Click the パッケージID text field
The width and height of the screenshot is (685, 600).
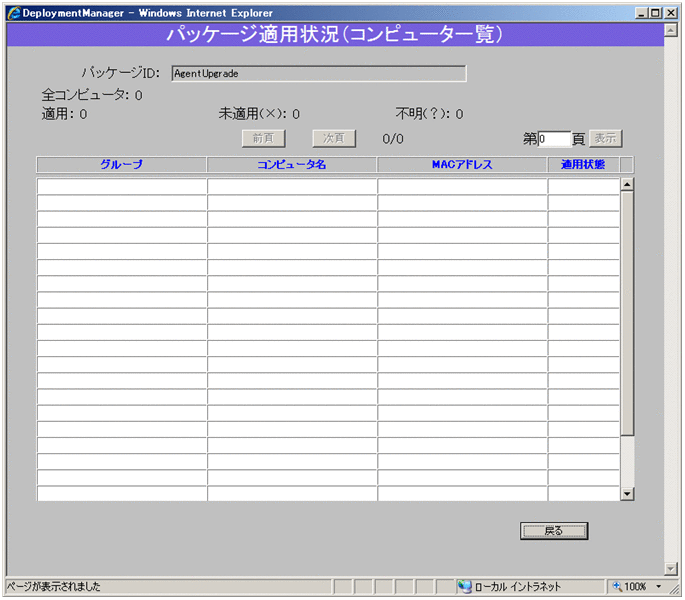318,73
